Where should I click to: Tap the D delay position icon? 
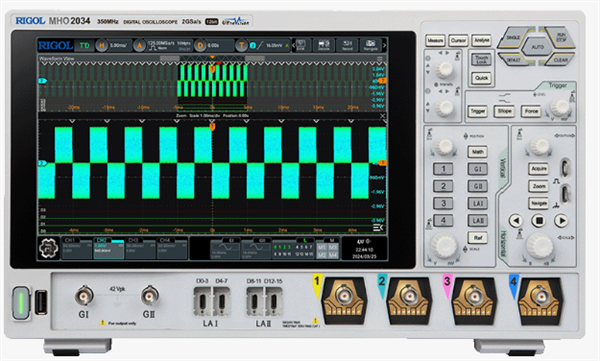coord(200,46)
